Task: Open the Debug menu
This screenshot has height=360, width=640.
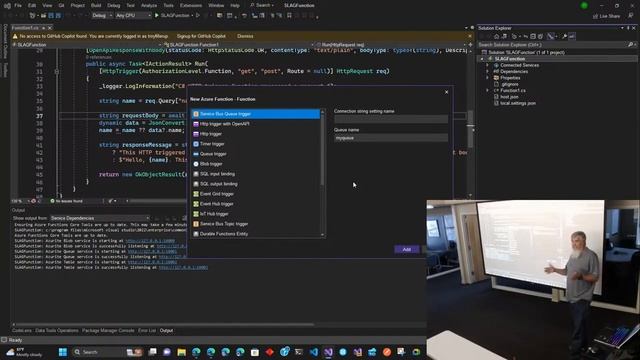Action: (113, 5)
